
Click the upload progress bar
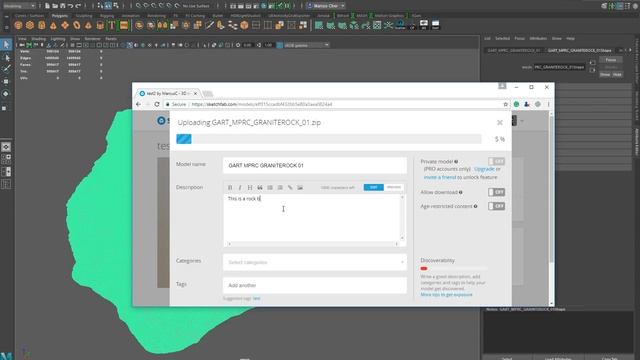(329, 139)
